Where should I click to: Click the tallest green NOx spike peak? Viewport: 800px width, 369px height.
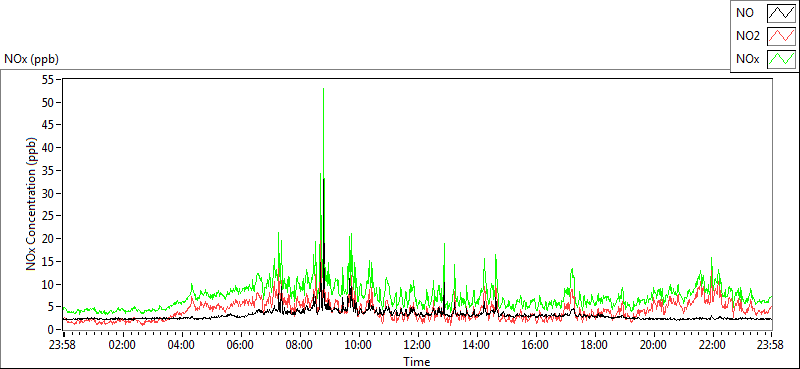coord(323,89)
